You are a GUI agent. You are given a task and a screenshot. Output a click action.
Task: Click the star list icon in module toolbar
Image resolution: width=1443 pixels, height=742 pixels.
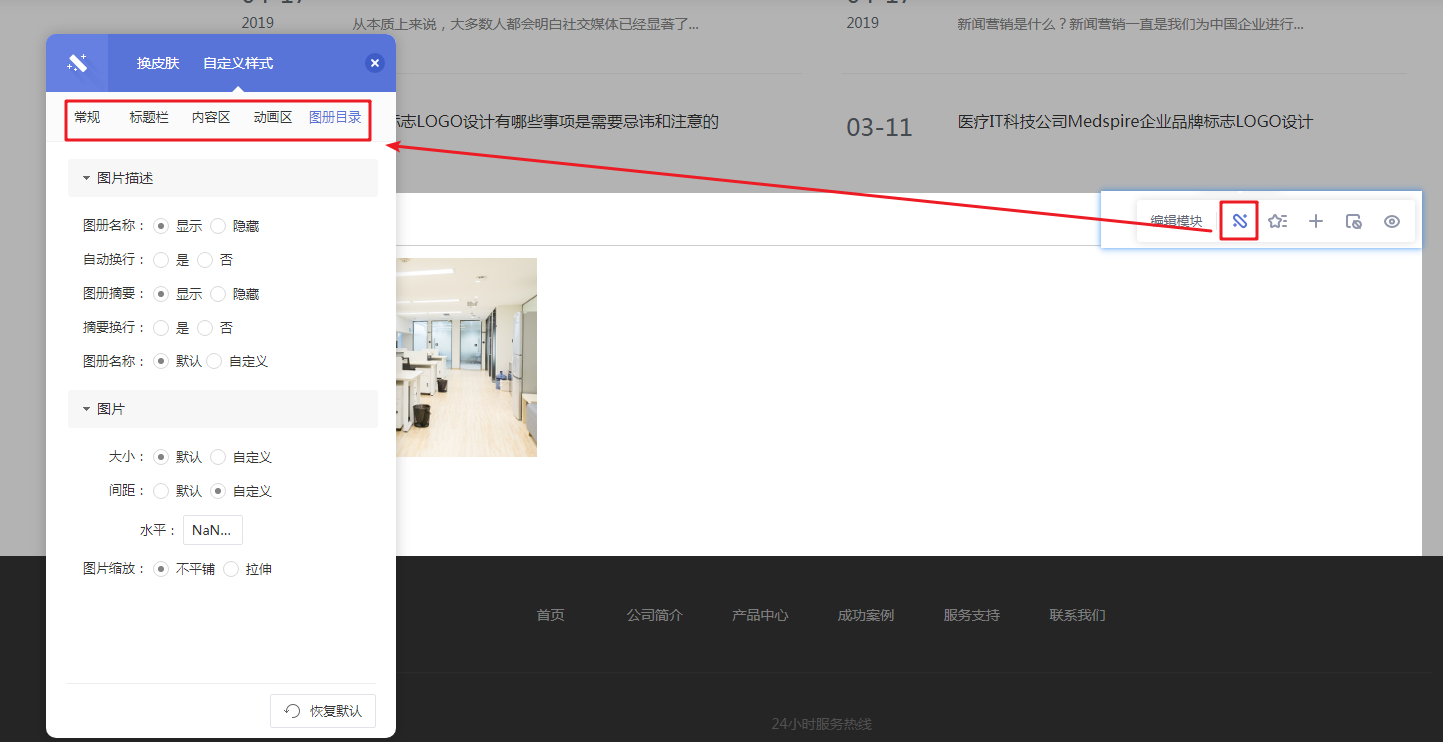1277,221
